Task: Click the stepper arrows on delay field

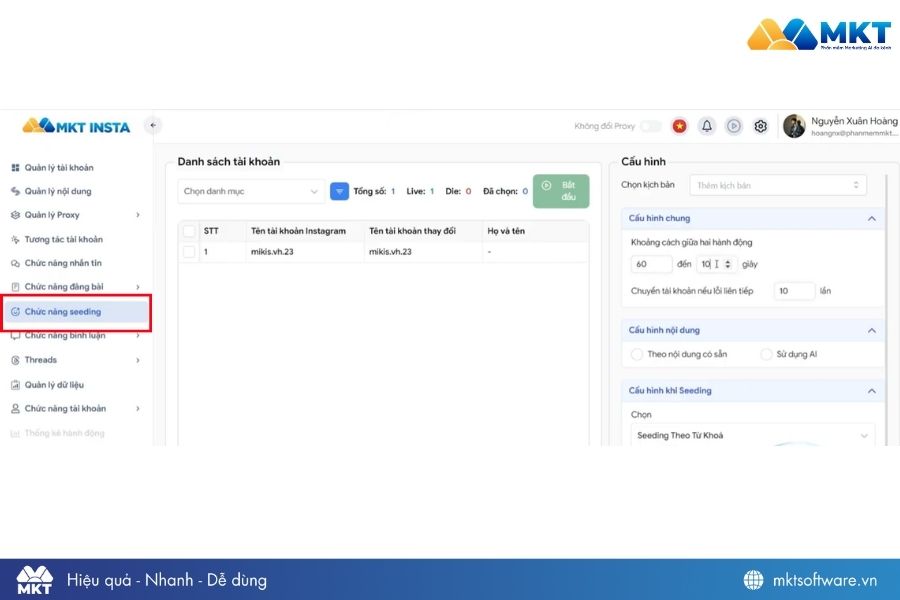Action: click(x=728, y=264)
